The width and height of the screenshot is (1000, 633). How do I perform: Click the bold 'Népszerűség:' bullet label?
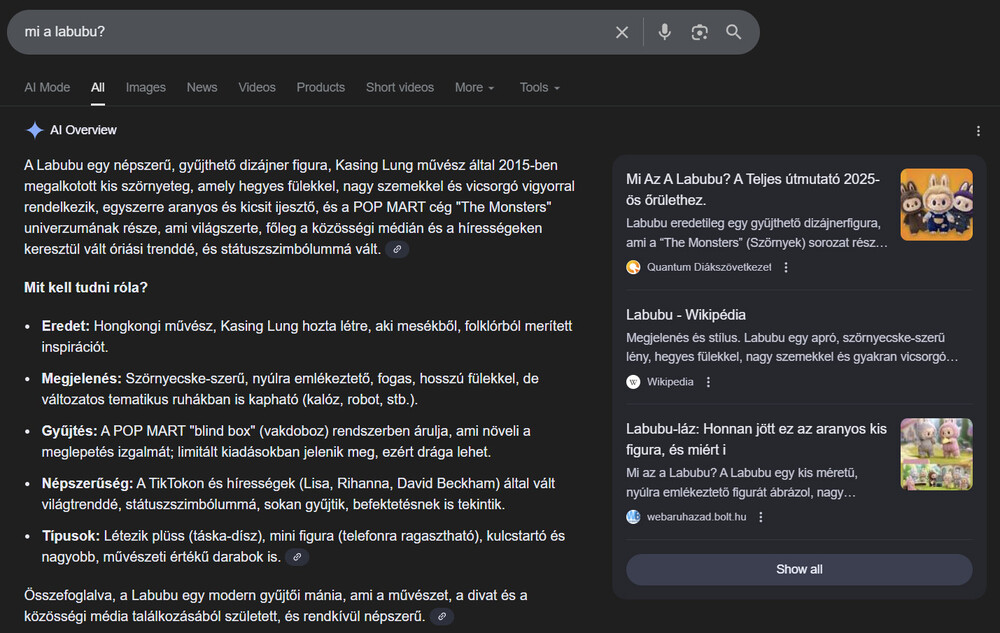87,483
